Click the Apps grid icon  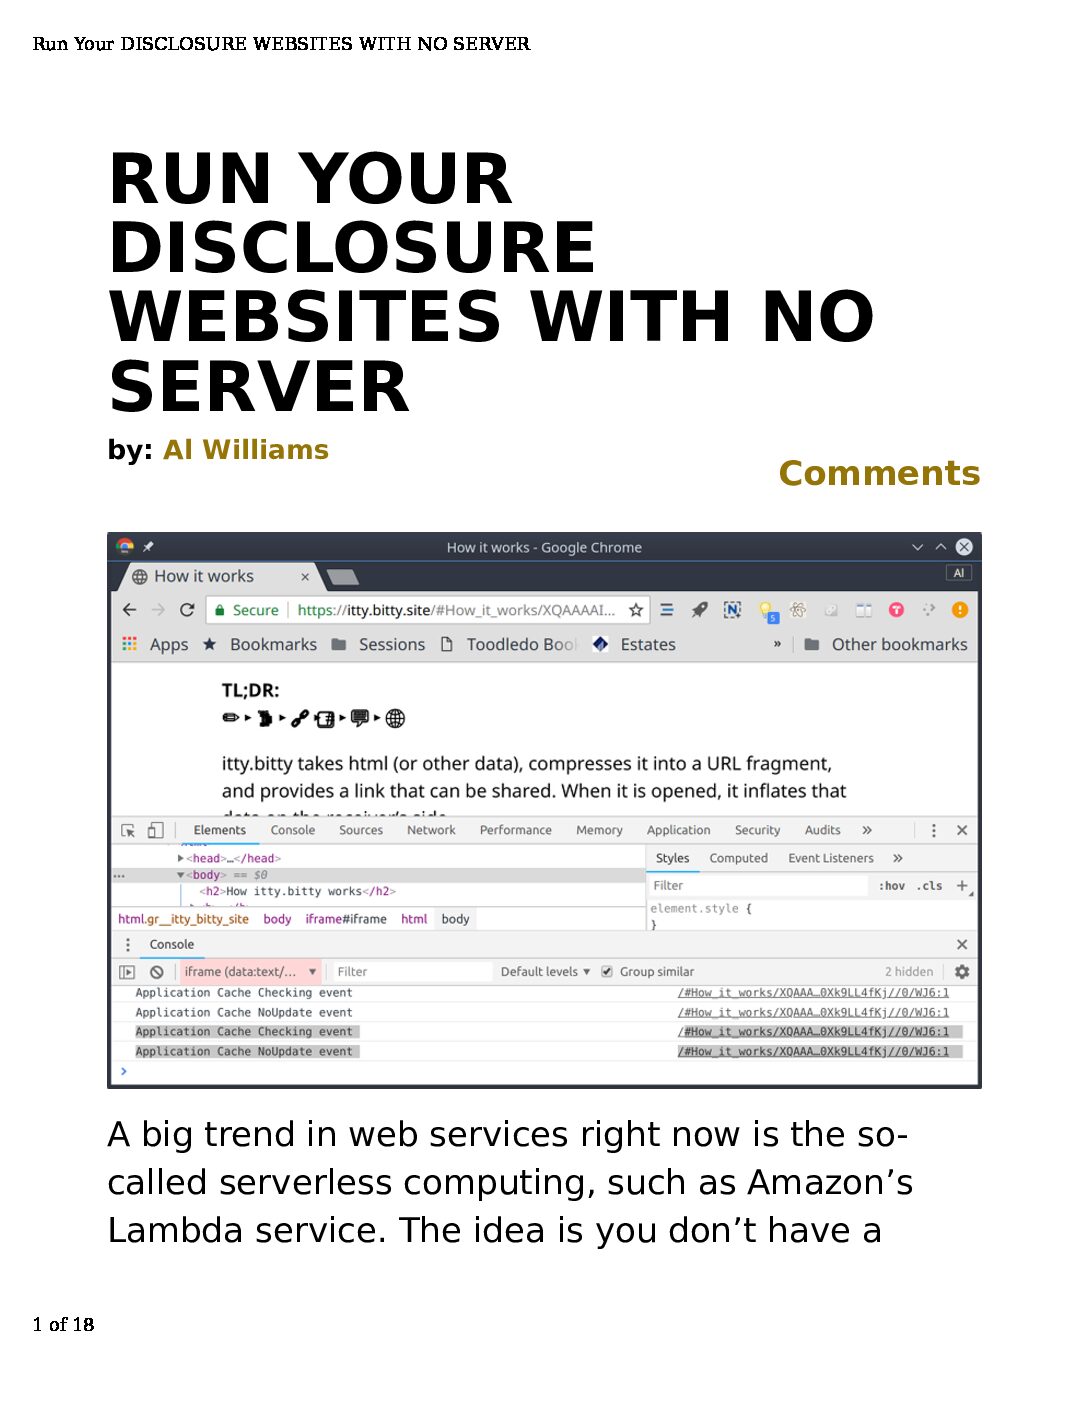pyautogui.click(x=129, y=644)
